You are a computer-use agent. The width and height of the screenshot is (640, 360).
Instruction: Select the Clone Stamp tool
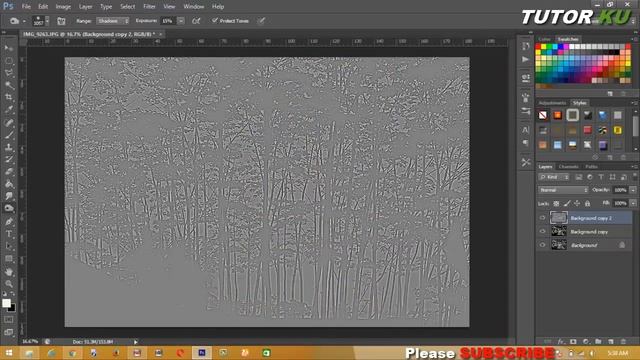point(9,147)
